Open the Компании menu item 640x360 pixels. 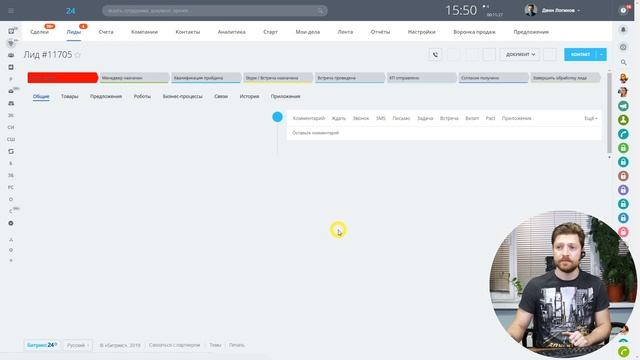(x=144, y=32)
